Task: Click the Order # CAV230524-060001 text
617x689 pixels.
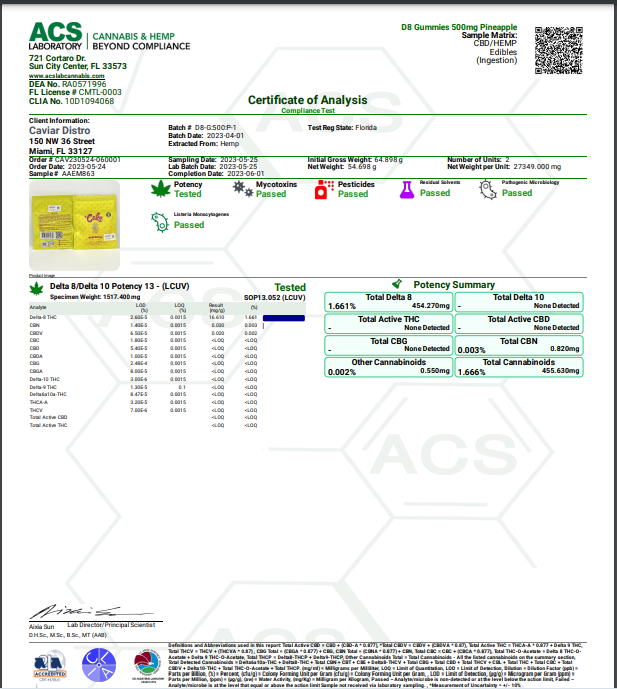Action: (75, 160)
